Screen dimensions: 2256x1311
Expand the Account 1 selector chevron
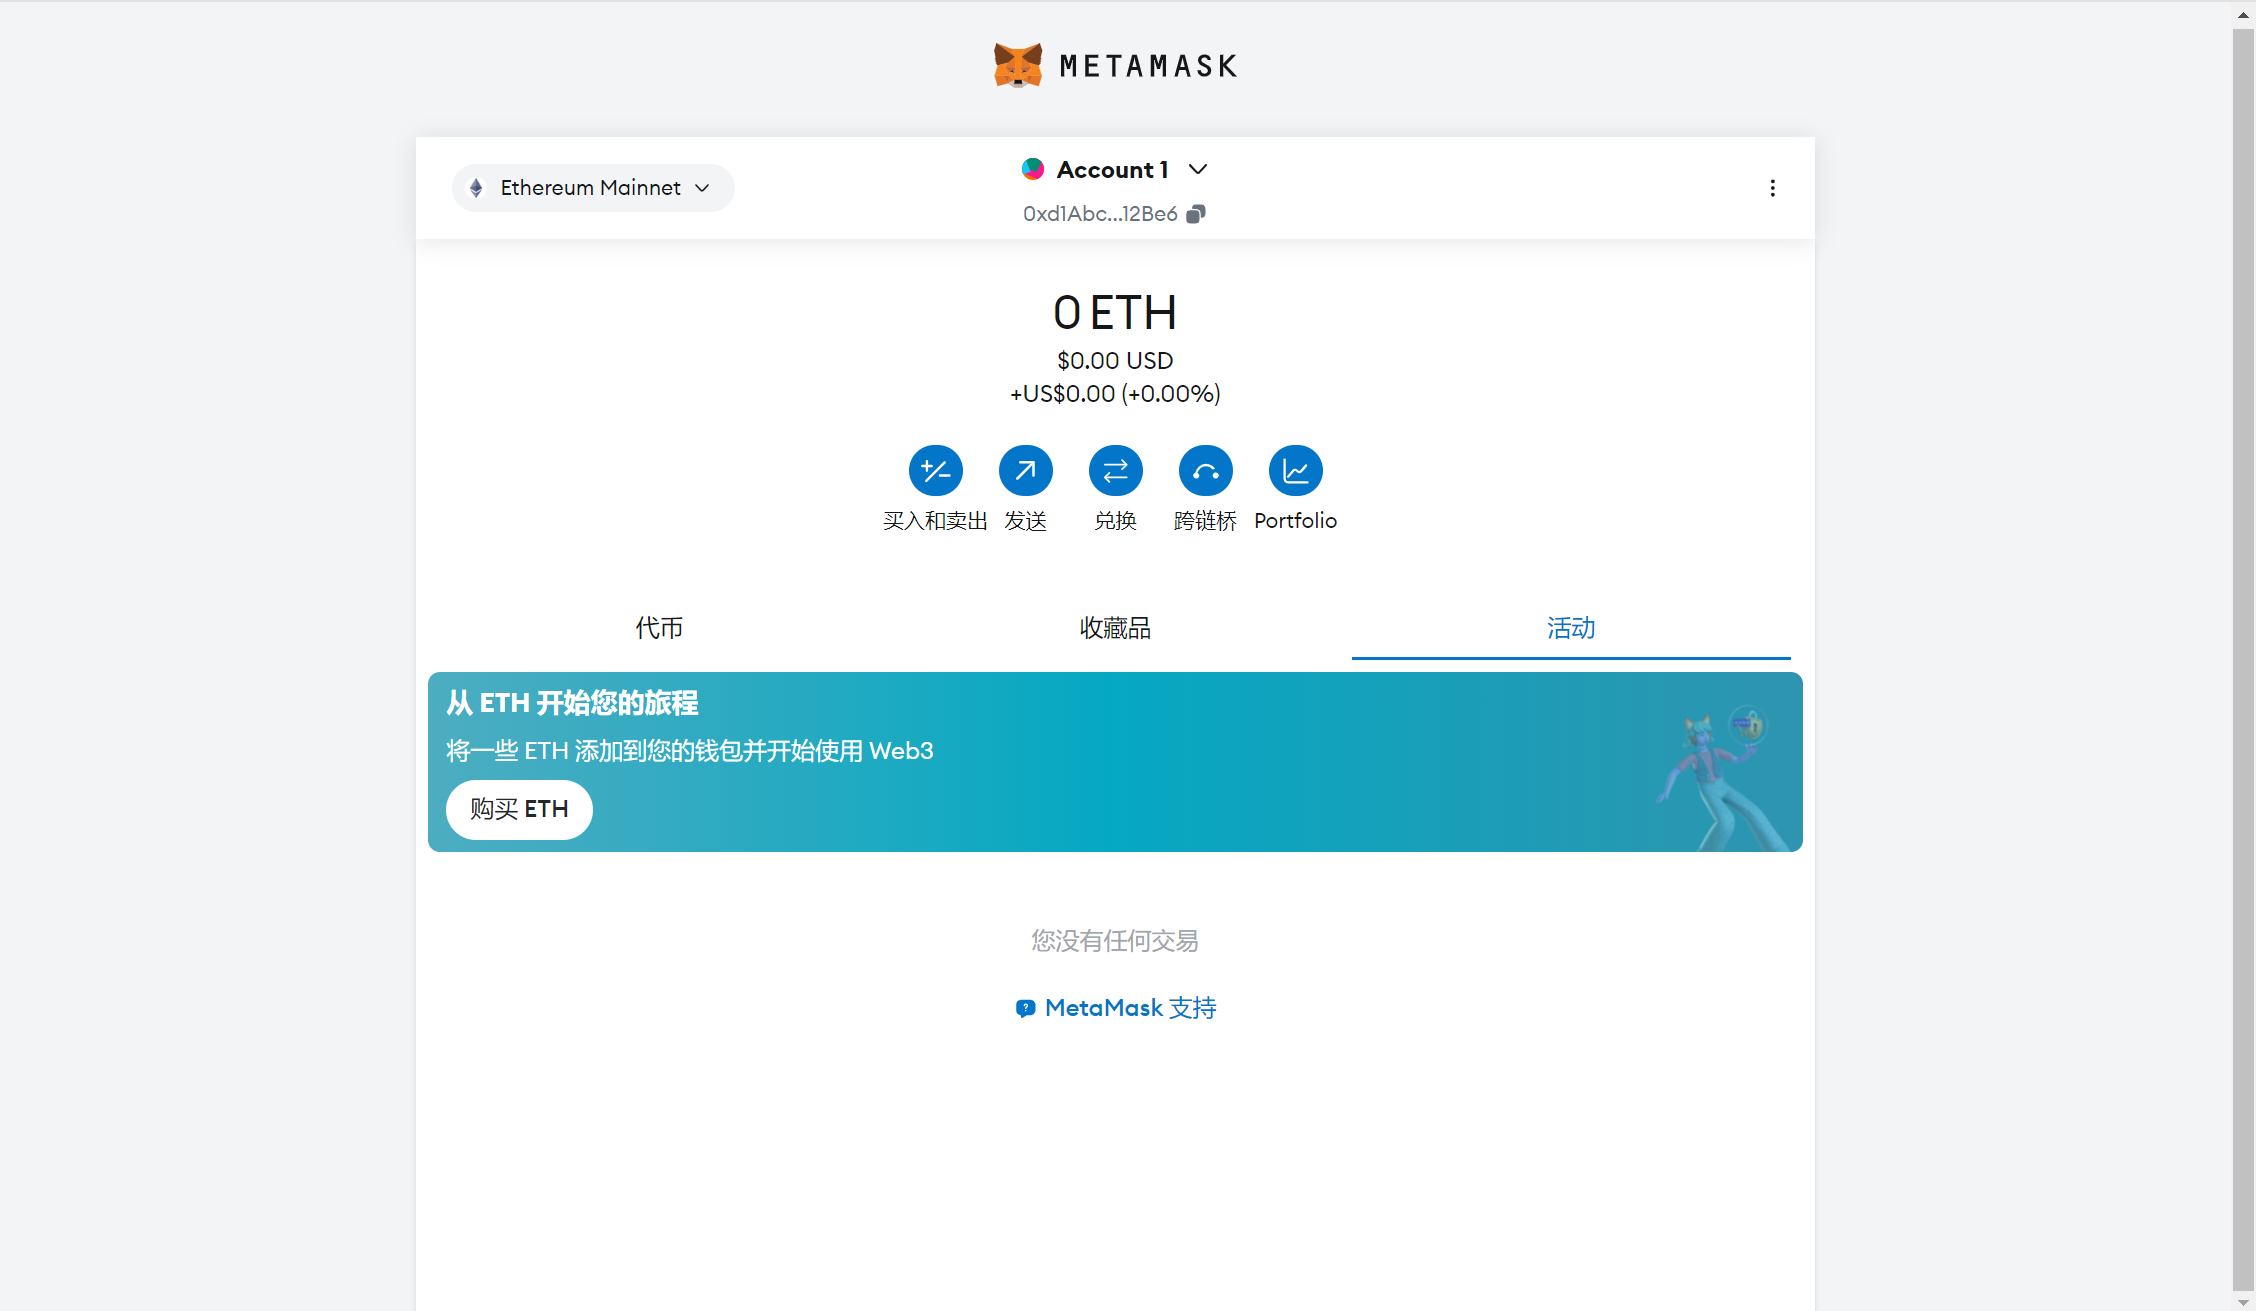click(1198, 169)
